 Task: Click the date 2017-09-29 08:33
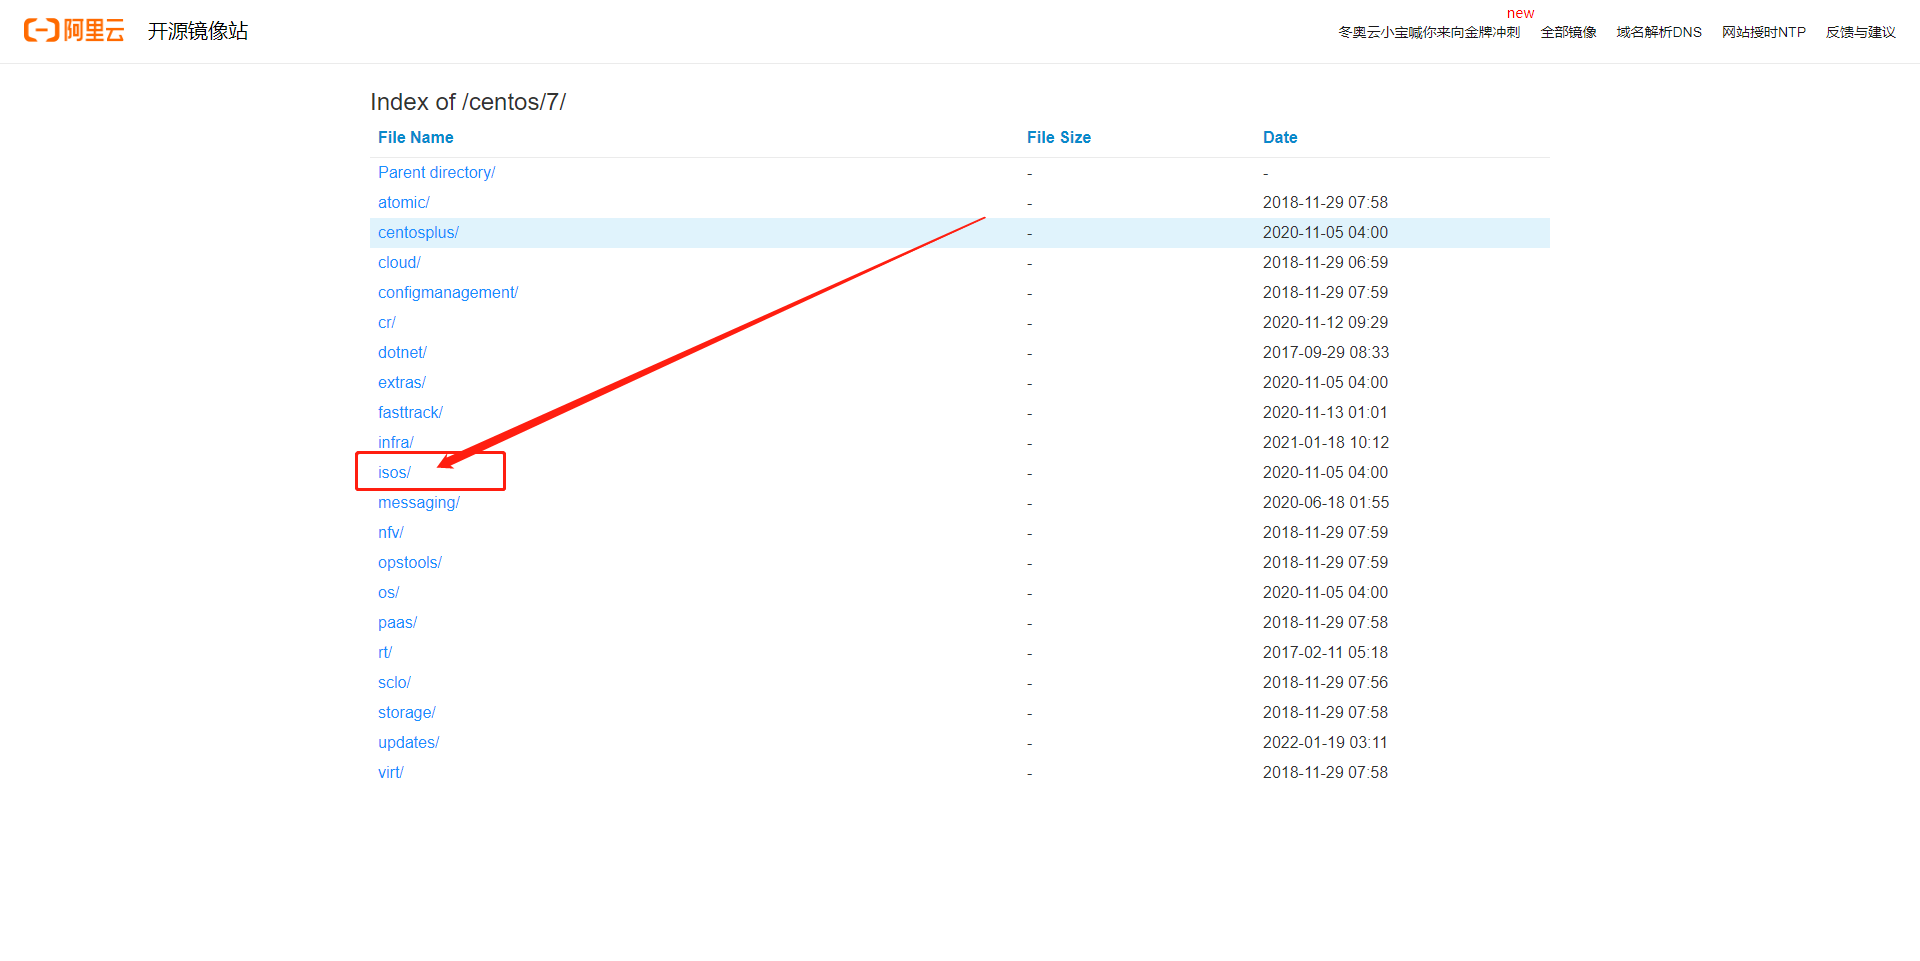[x=1326, y=352]
